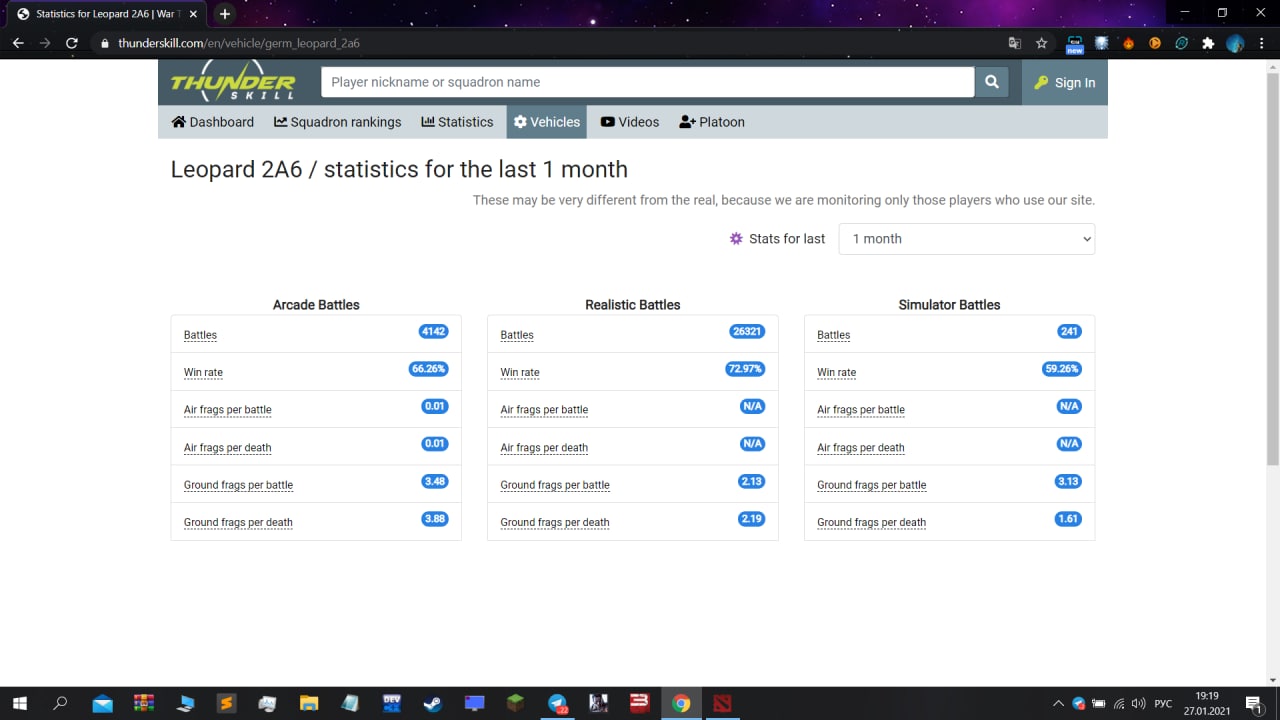Bookmark this page with the star
The height and width of the screenshot is (720, 1280).
[1042, 43]
